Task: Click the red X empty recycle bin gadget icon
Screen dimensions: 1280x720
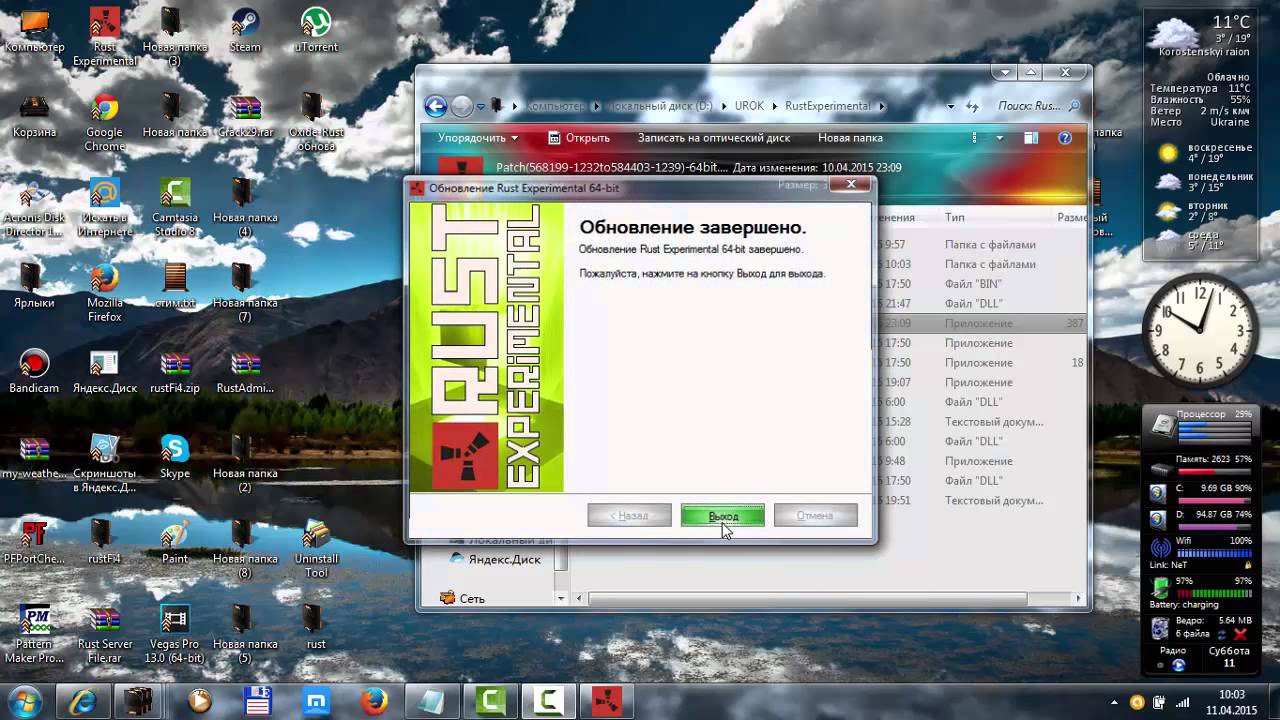Action: click(x=1240, y=634)
